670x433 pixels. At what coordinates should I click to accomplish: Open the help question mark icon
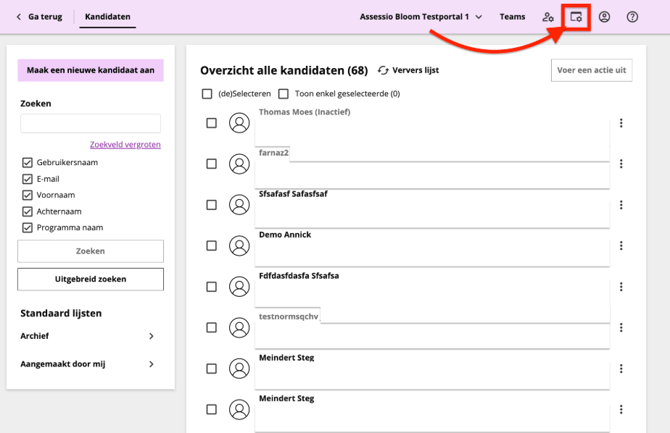[632, 17]
